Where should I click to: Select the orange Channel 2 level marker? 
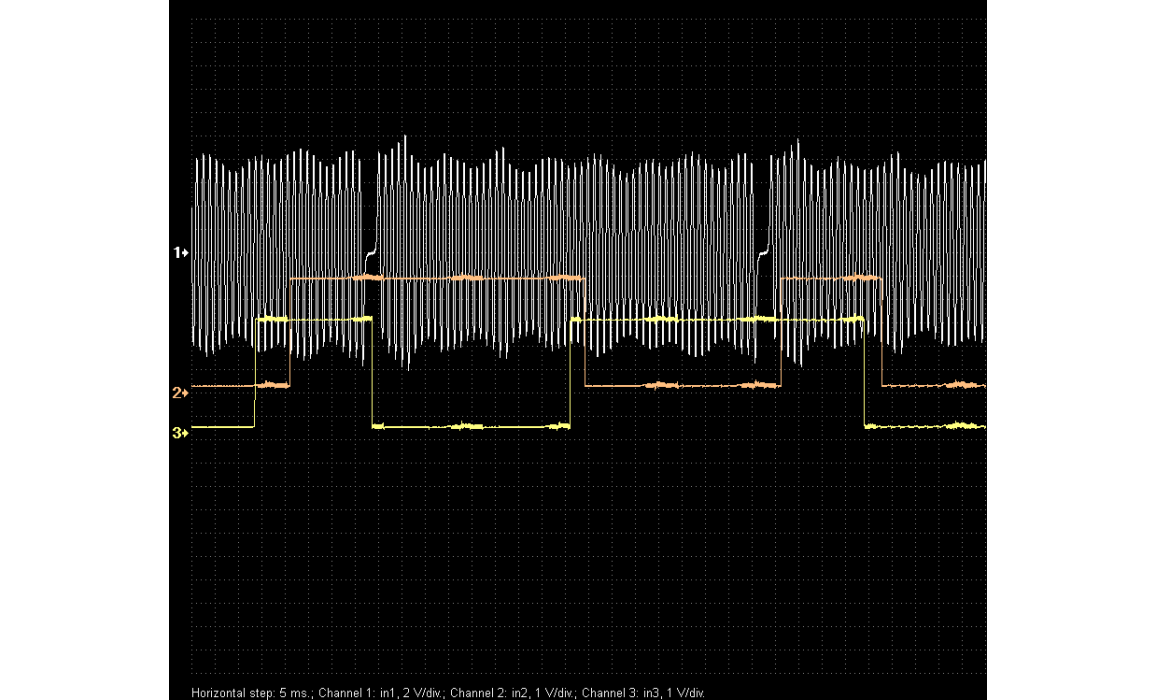click(181, 393)
